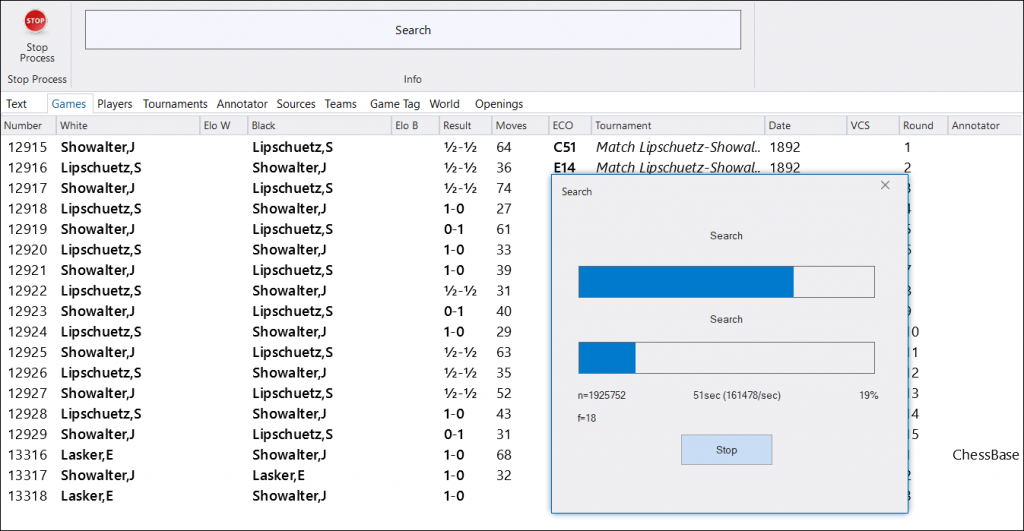The width and height of the screenshot is (1024, 531).
Task: Sort by the Elo W column header
Action: pyautogui.click(x=223, y=125)
